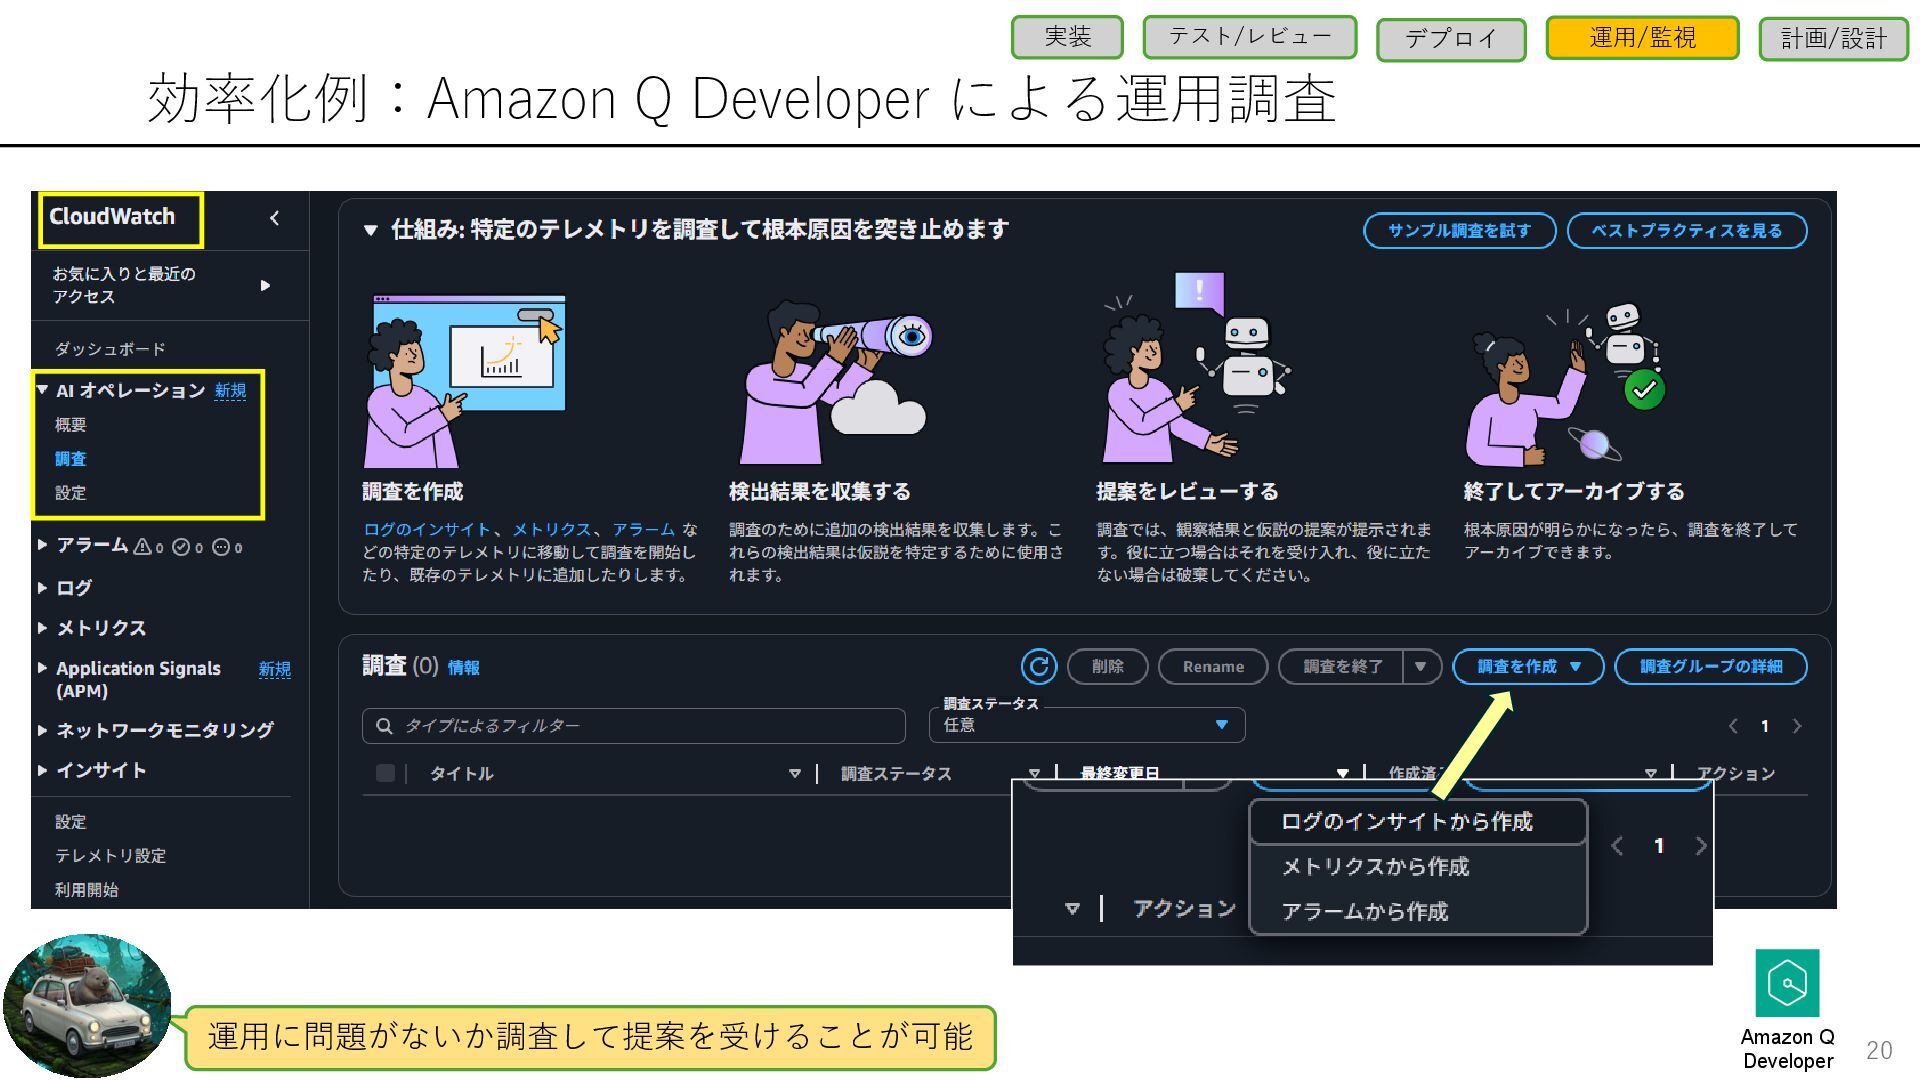Click the 検出結果を収集する telescope illustration

tap(834, 383)
